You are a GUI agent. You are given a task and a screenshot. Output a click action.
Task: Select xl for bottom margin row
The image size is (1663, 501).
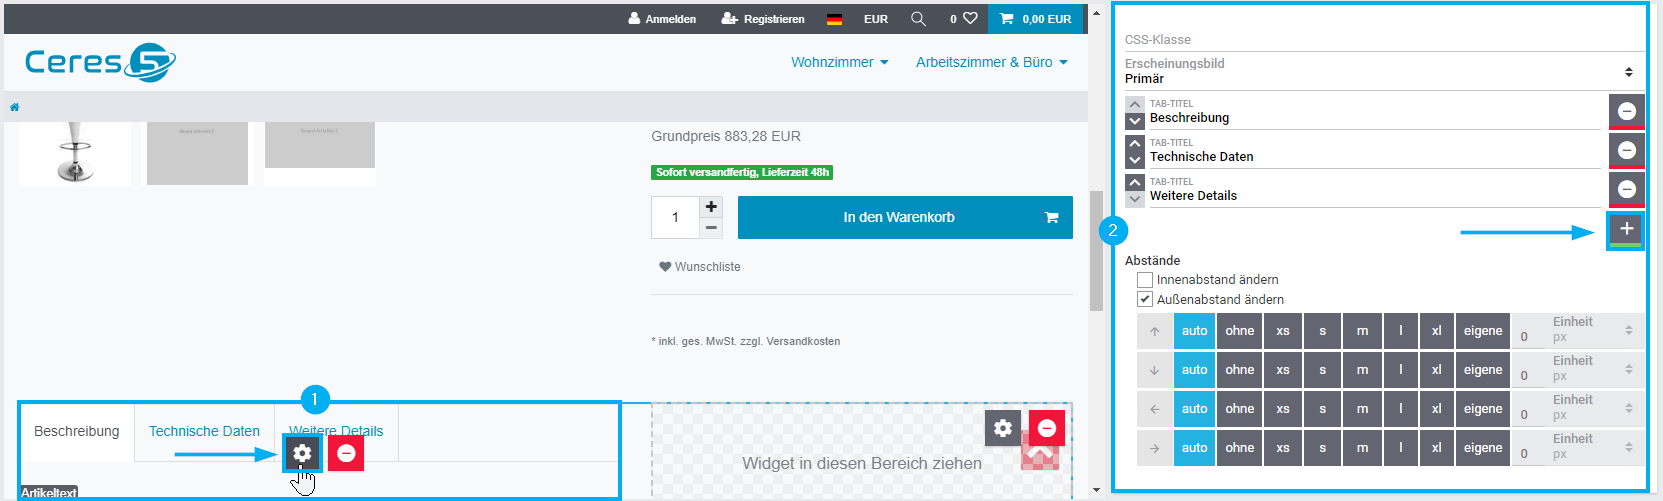click(x=1437, y=370)
